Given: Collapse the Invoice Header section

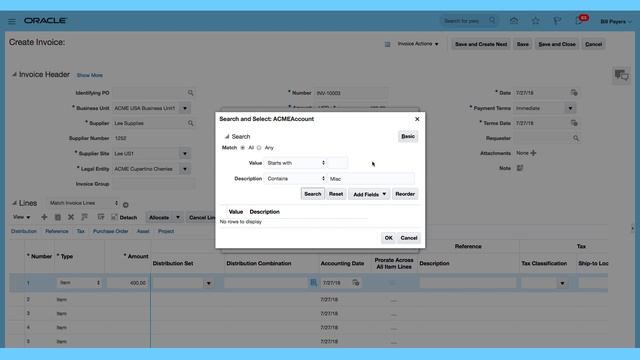Looking at the screenshot, I should click(x=14, y=75).
